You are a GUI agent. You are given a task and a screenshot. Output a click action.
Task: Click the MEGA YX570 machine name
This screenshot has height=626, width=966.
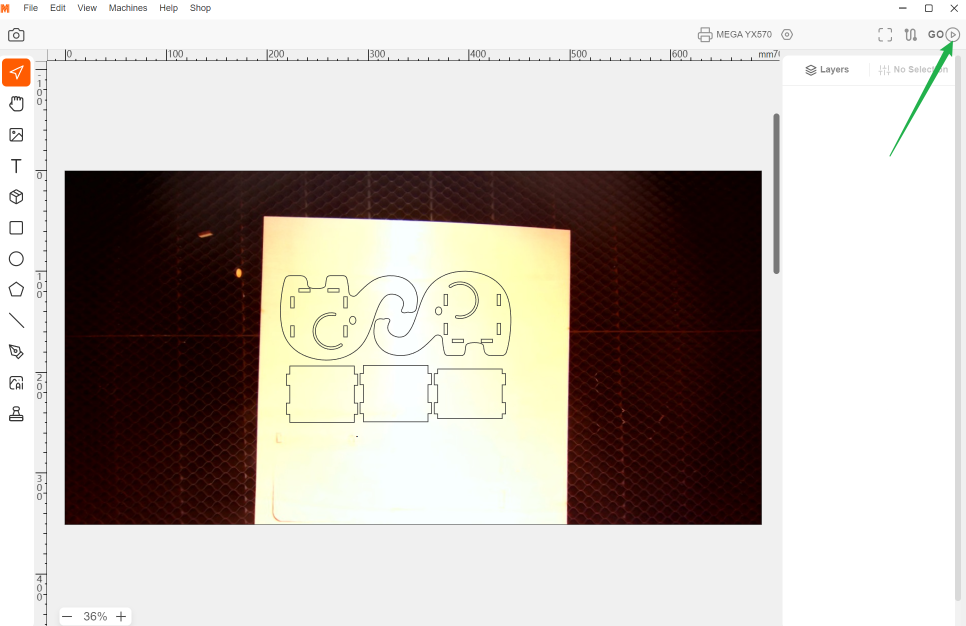tap(744, 35)
